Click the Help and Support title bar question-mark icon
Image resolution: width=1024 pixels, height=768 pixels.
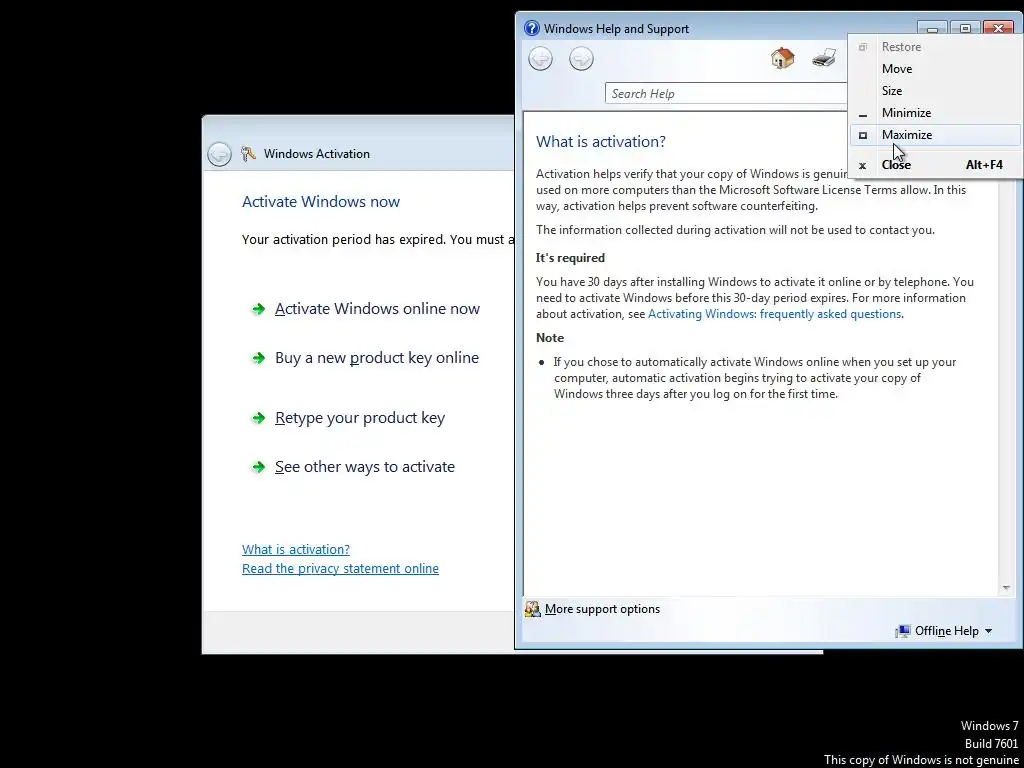tap(532, 29)
